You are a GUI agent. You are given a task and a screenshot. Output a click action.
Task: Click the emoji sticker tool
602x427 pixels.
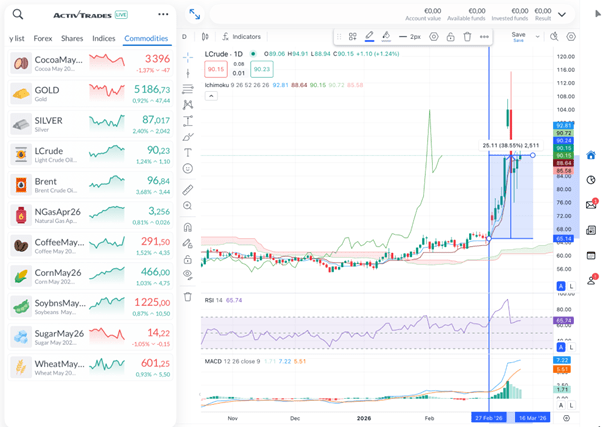pyautogui.click(x=188, y=169)
